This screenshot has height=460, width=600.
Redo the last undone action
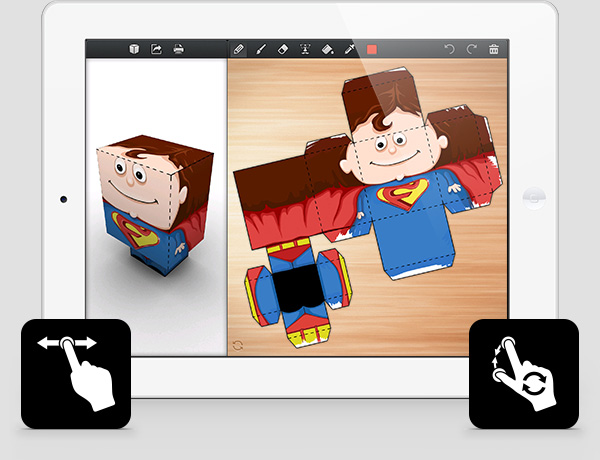[472, 48]
